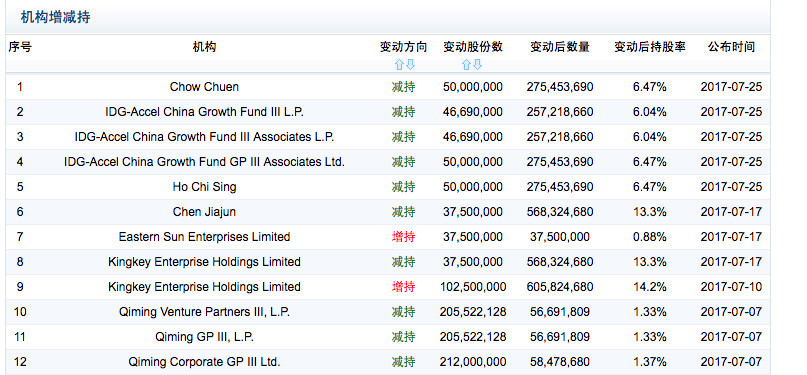
Task: Click 568,324,680 in the Chen Jiajun row
Action: [560, 211]
